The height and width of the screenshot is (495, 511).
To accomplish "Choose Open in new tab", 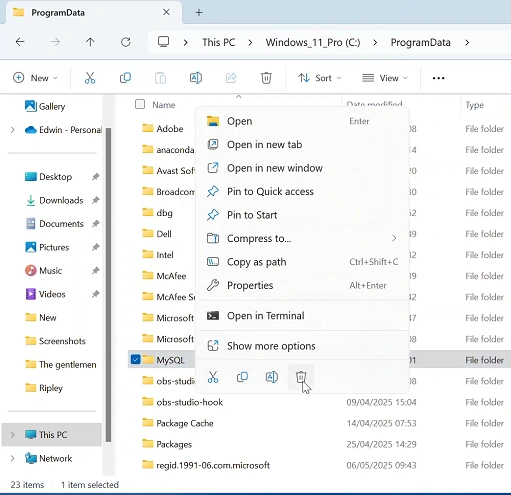I will point(302,145).
